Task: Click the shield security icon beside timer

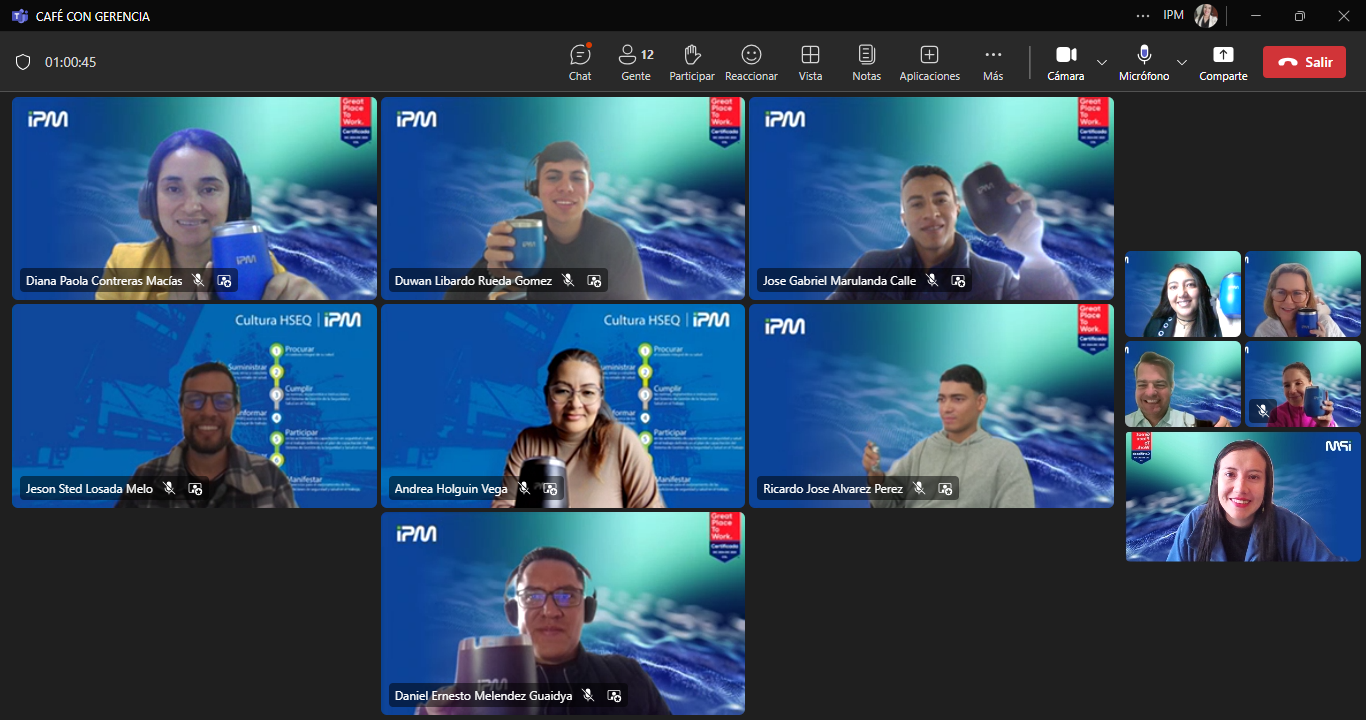Action: tap(23, 62)
